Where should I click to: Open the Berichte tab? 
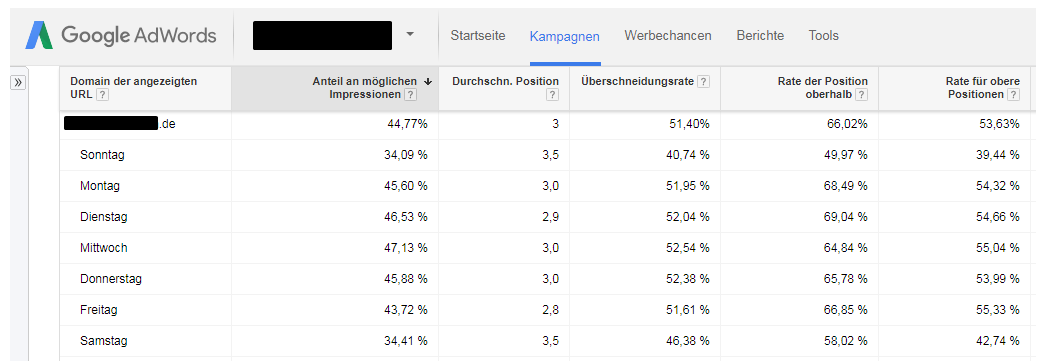coord(760,35)
